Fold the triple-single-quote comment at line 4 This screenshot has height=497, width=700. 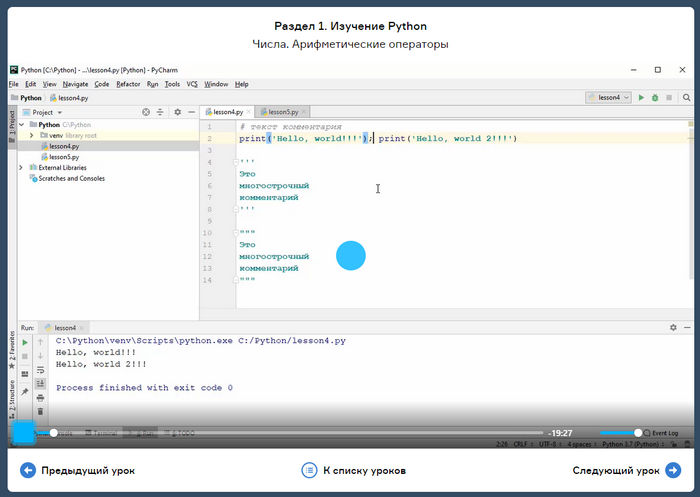[236, 162]
